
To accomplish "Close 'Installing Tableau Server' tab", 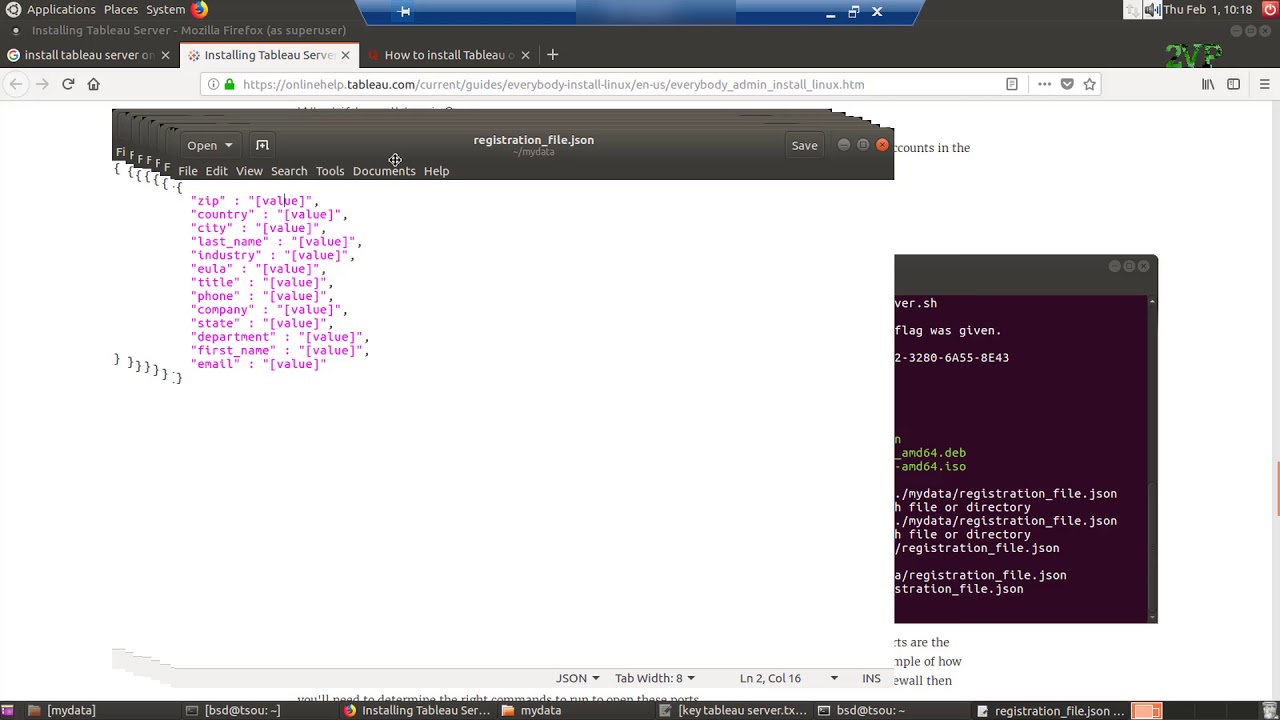I will pyautogui.click(x=345, y=55).
